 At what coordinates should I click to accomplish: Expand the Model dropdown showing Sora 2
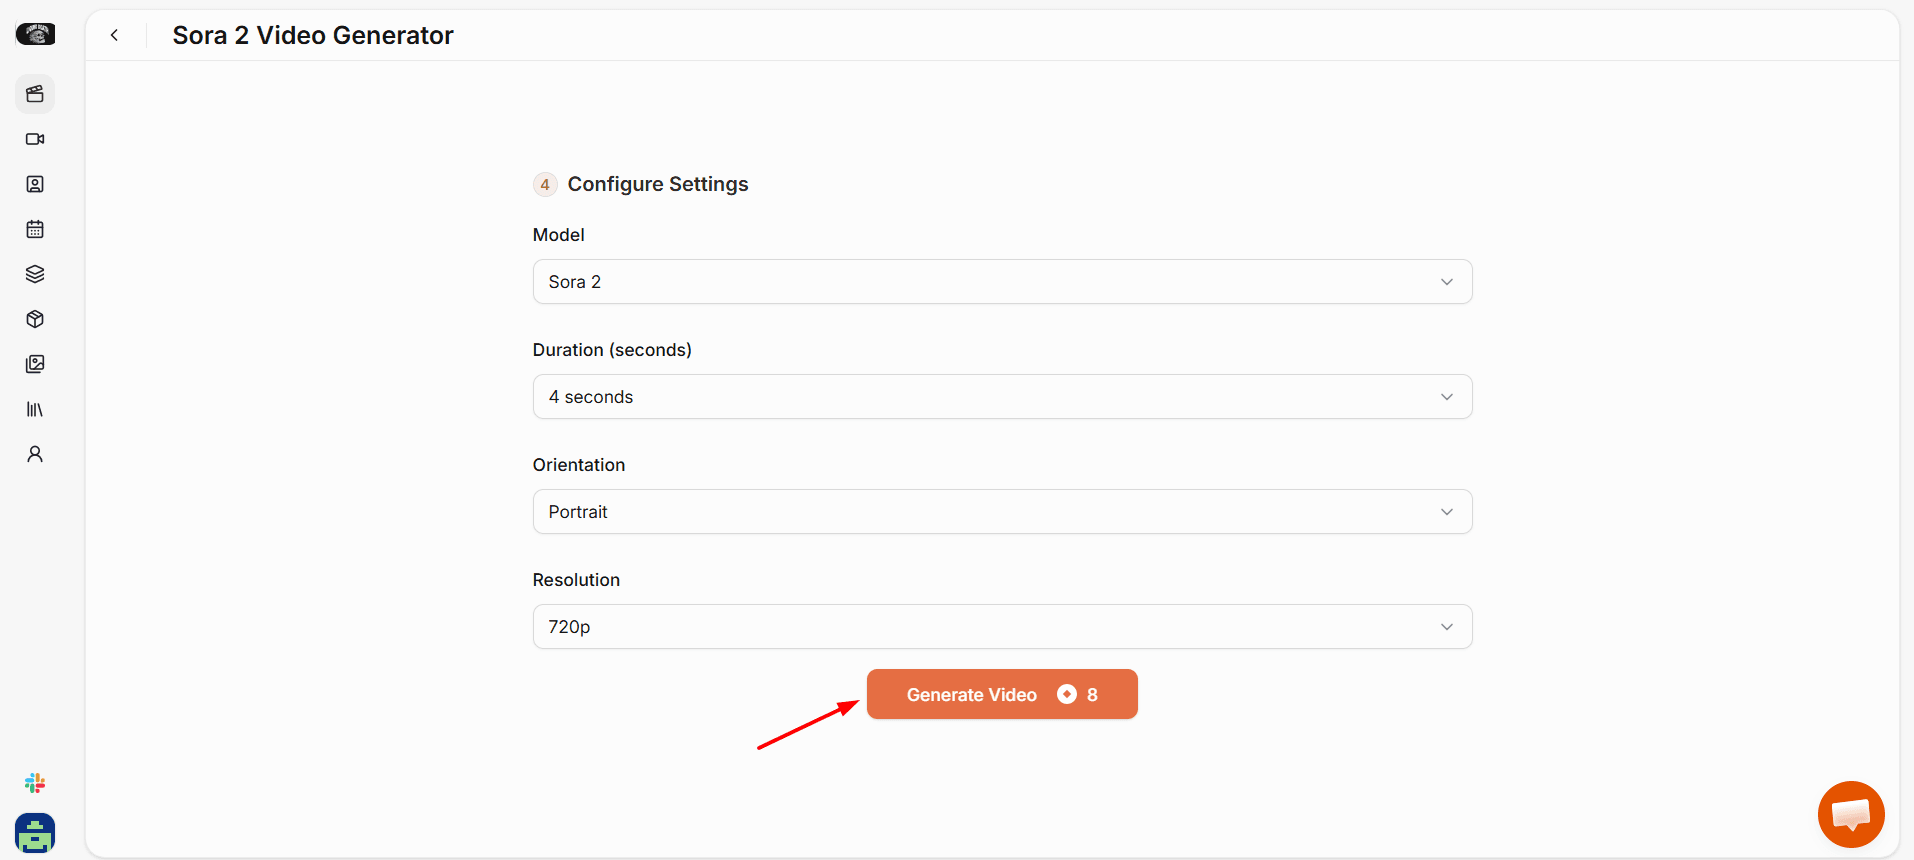pyautogui.click(x=1002, y=282)
